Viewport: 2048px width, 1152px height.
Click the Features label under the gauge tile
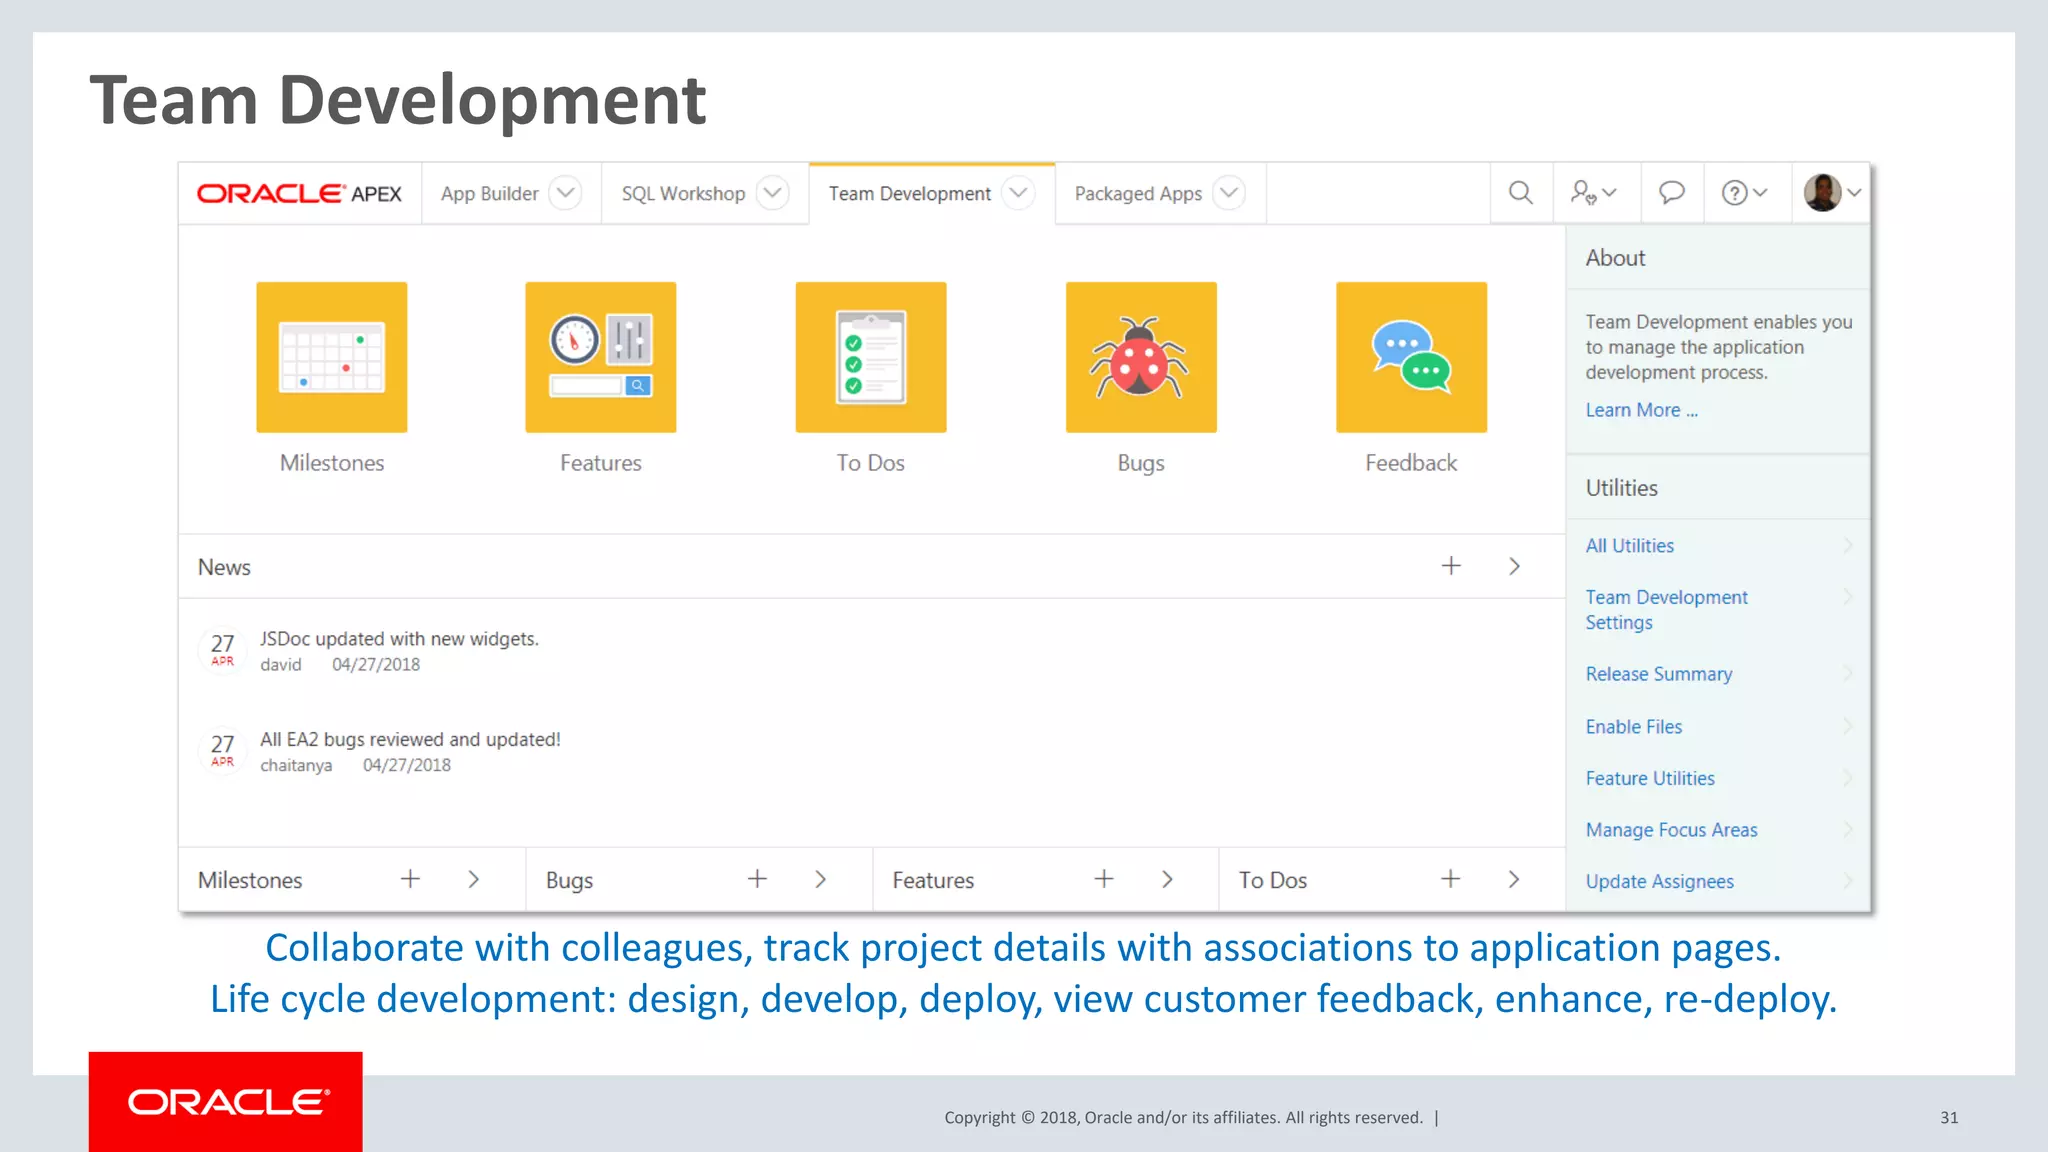point(601,463)
